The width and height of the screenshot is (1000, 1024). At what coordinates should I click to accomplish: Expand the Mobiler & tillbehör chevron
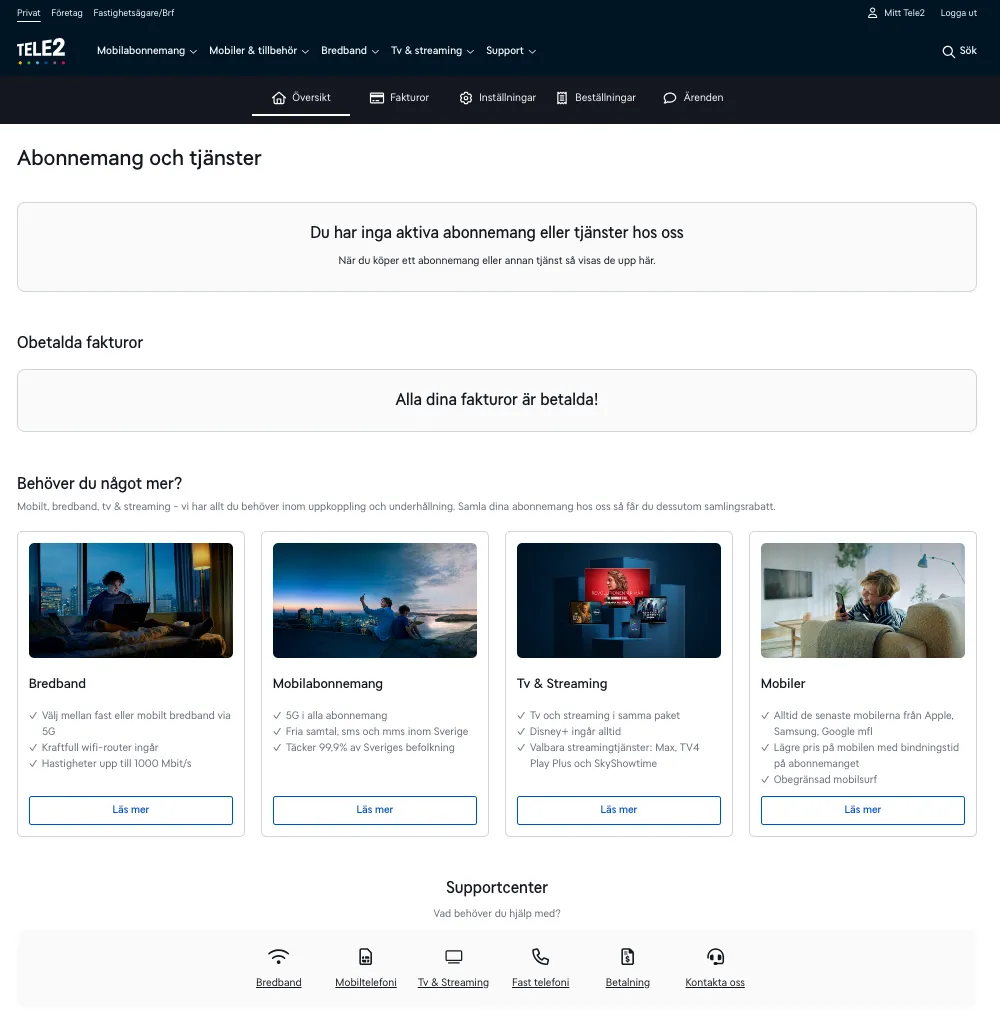point(305,52)
